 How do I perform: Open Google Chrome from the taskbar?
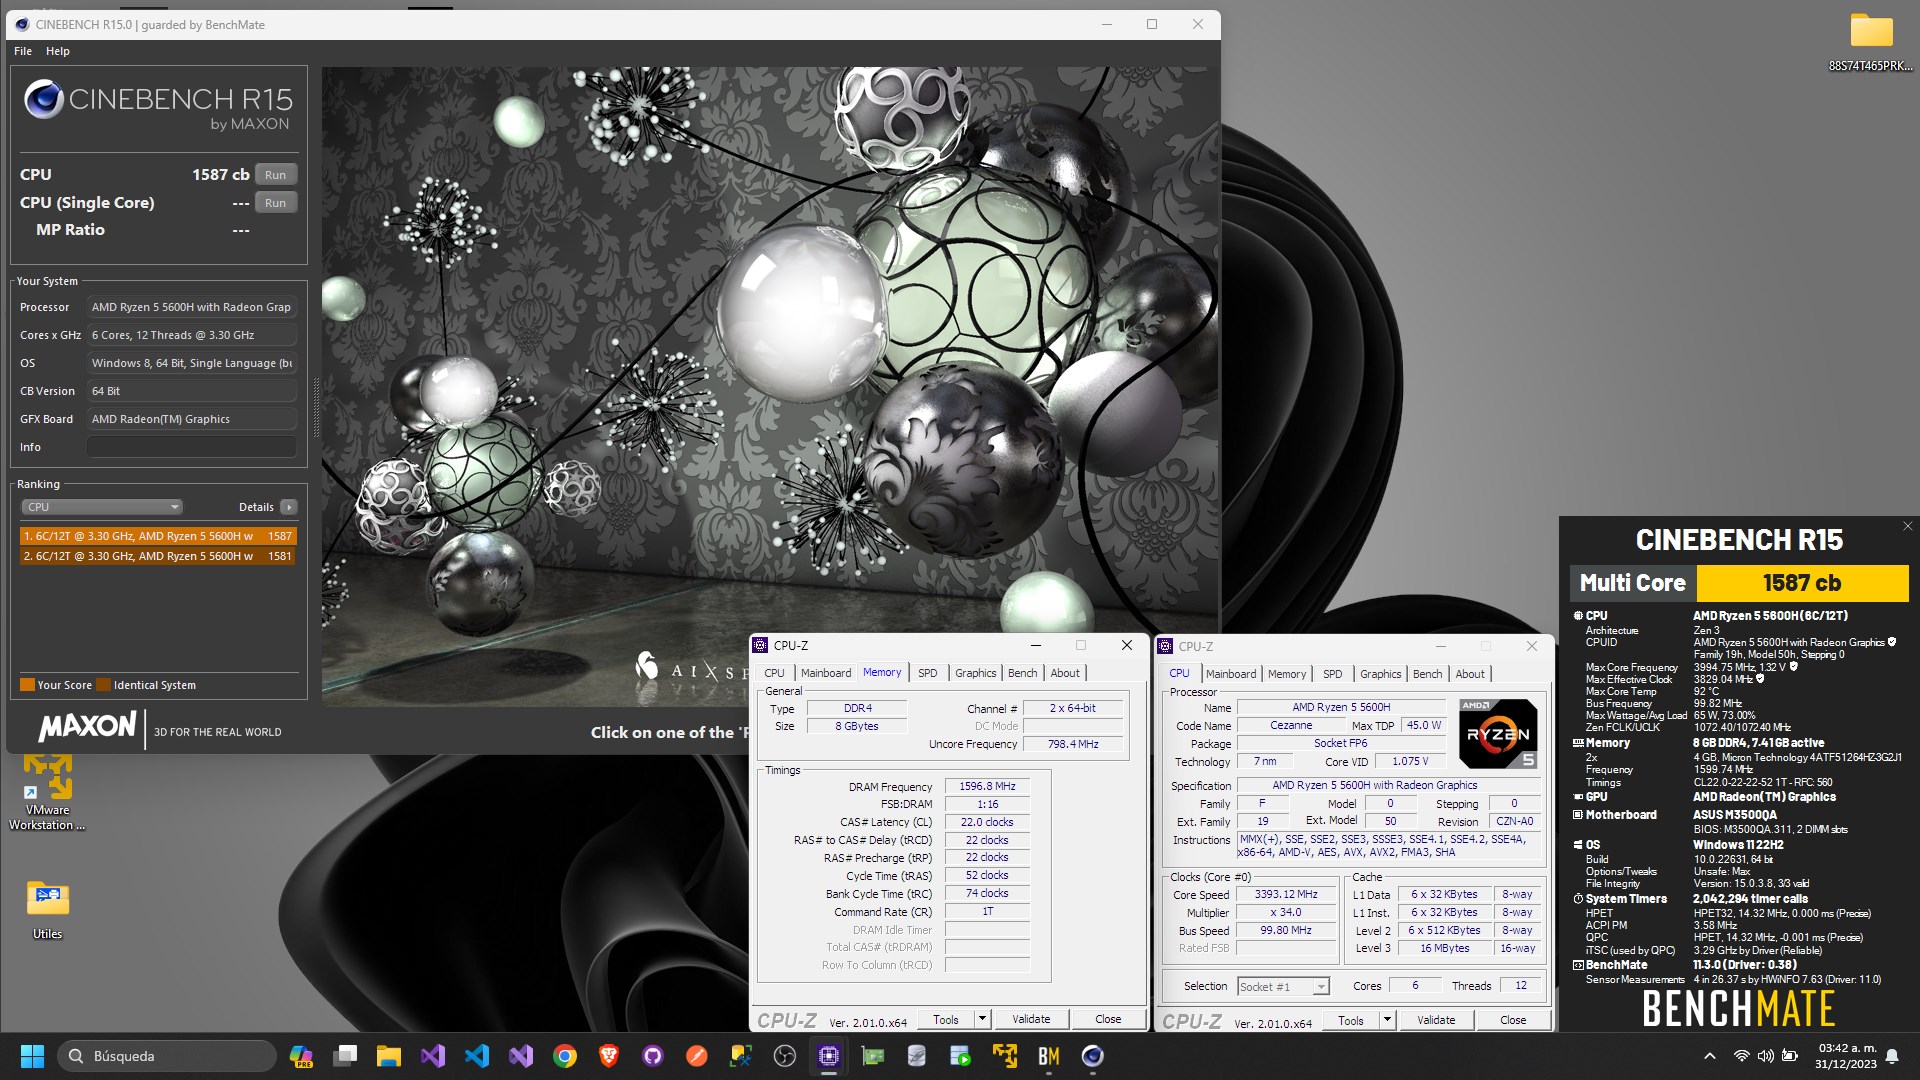[x=565, y=1056]
